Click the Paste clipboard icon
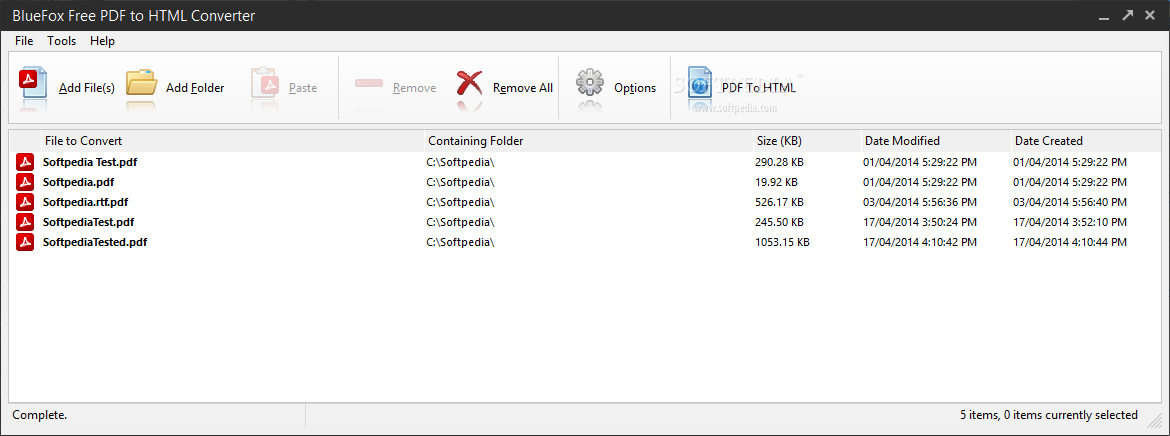The width and height of the screenshot is (1170, 436). point(264,83)
